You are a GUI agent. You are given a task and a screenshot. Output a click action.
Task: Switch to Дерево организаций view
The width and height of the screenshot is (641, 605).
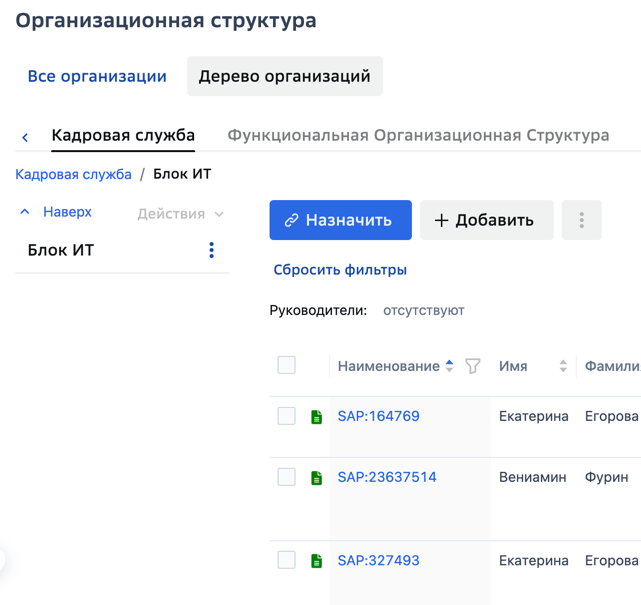click(285, 76)
